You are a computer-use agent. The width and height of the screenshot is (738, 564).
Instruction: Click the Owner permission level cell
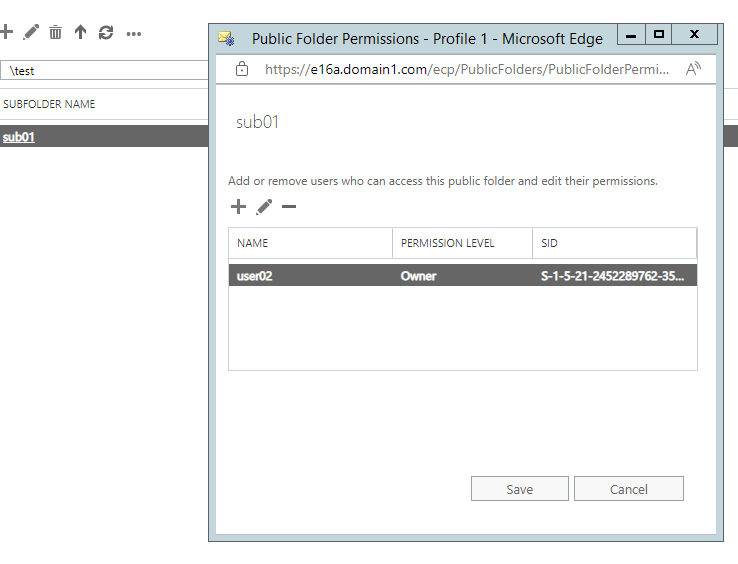coord(418,276)
